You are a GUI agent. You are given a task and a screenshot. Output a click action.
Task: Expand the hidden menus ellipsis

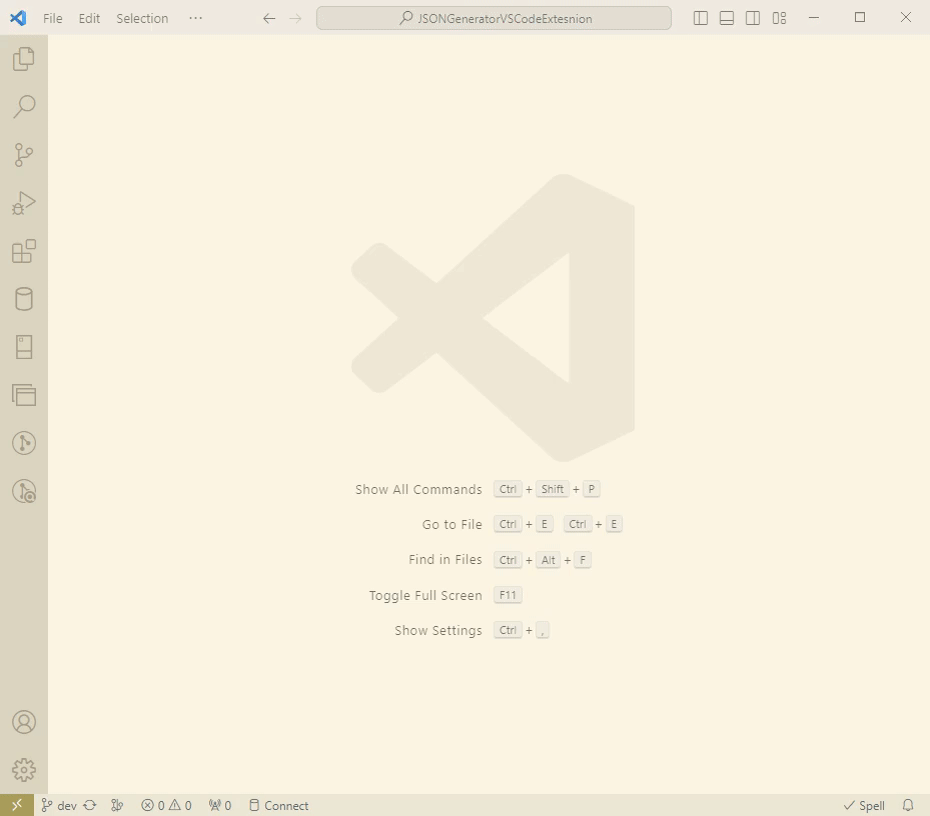pos(196,18)
